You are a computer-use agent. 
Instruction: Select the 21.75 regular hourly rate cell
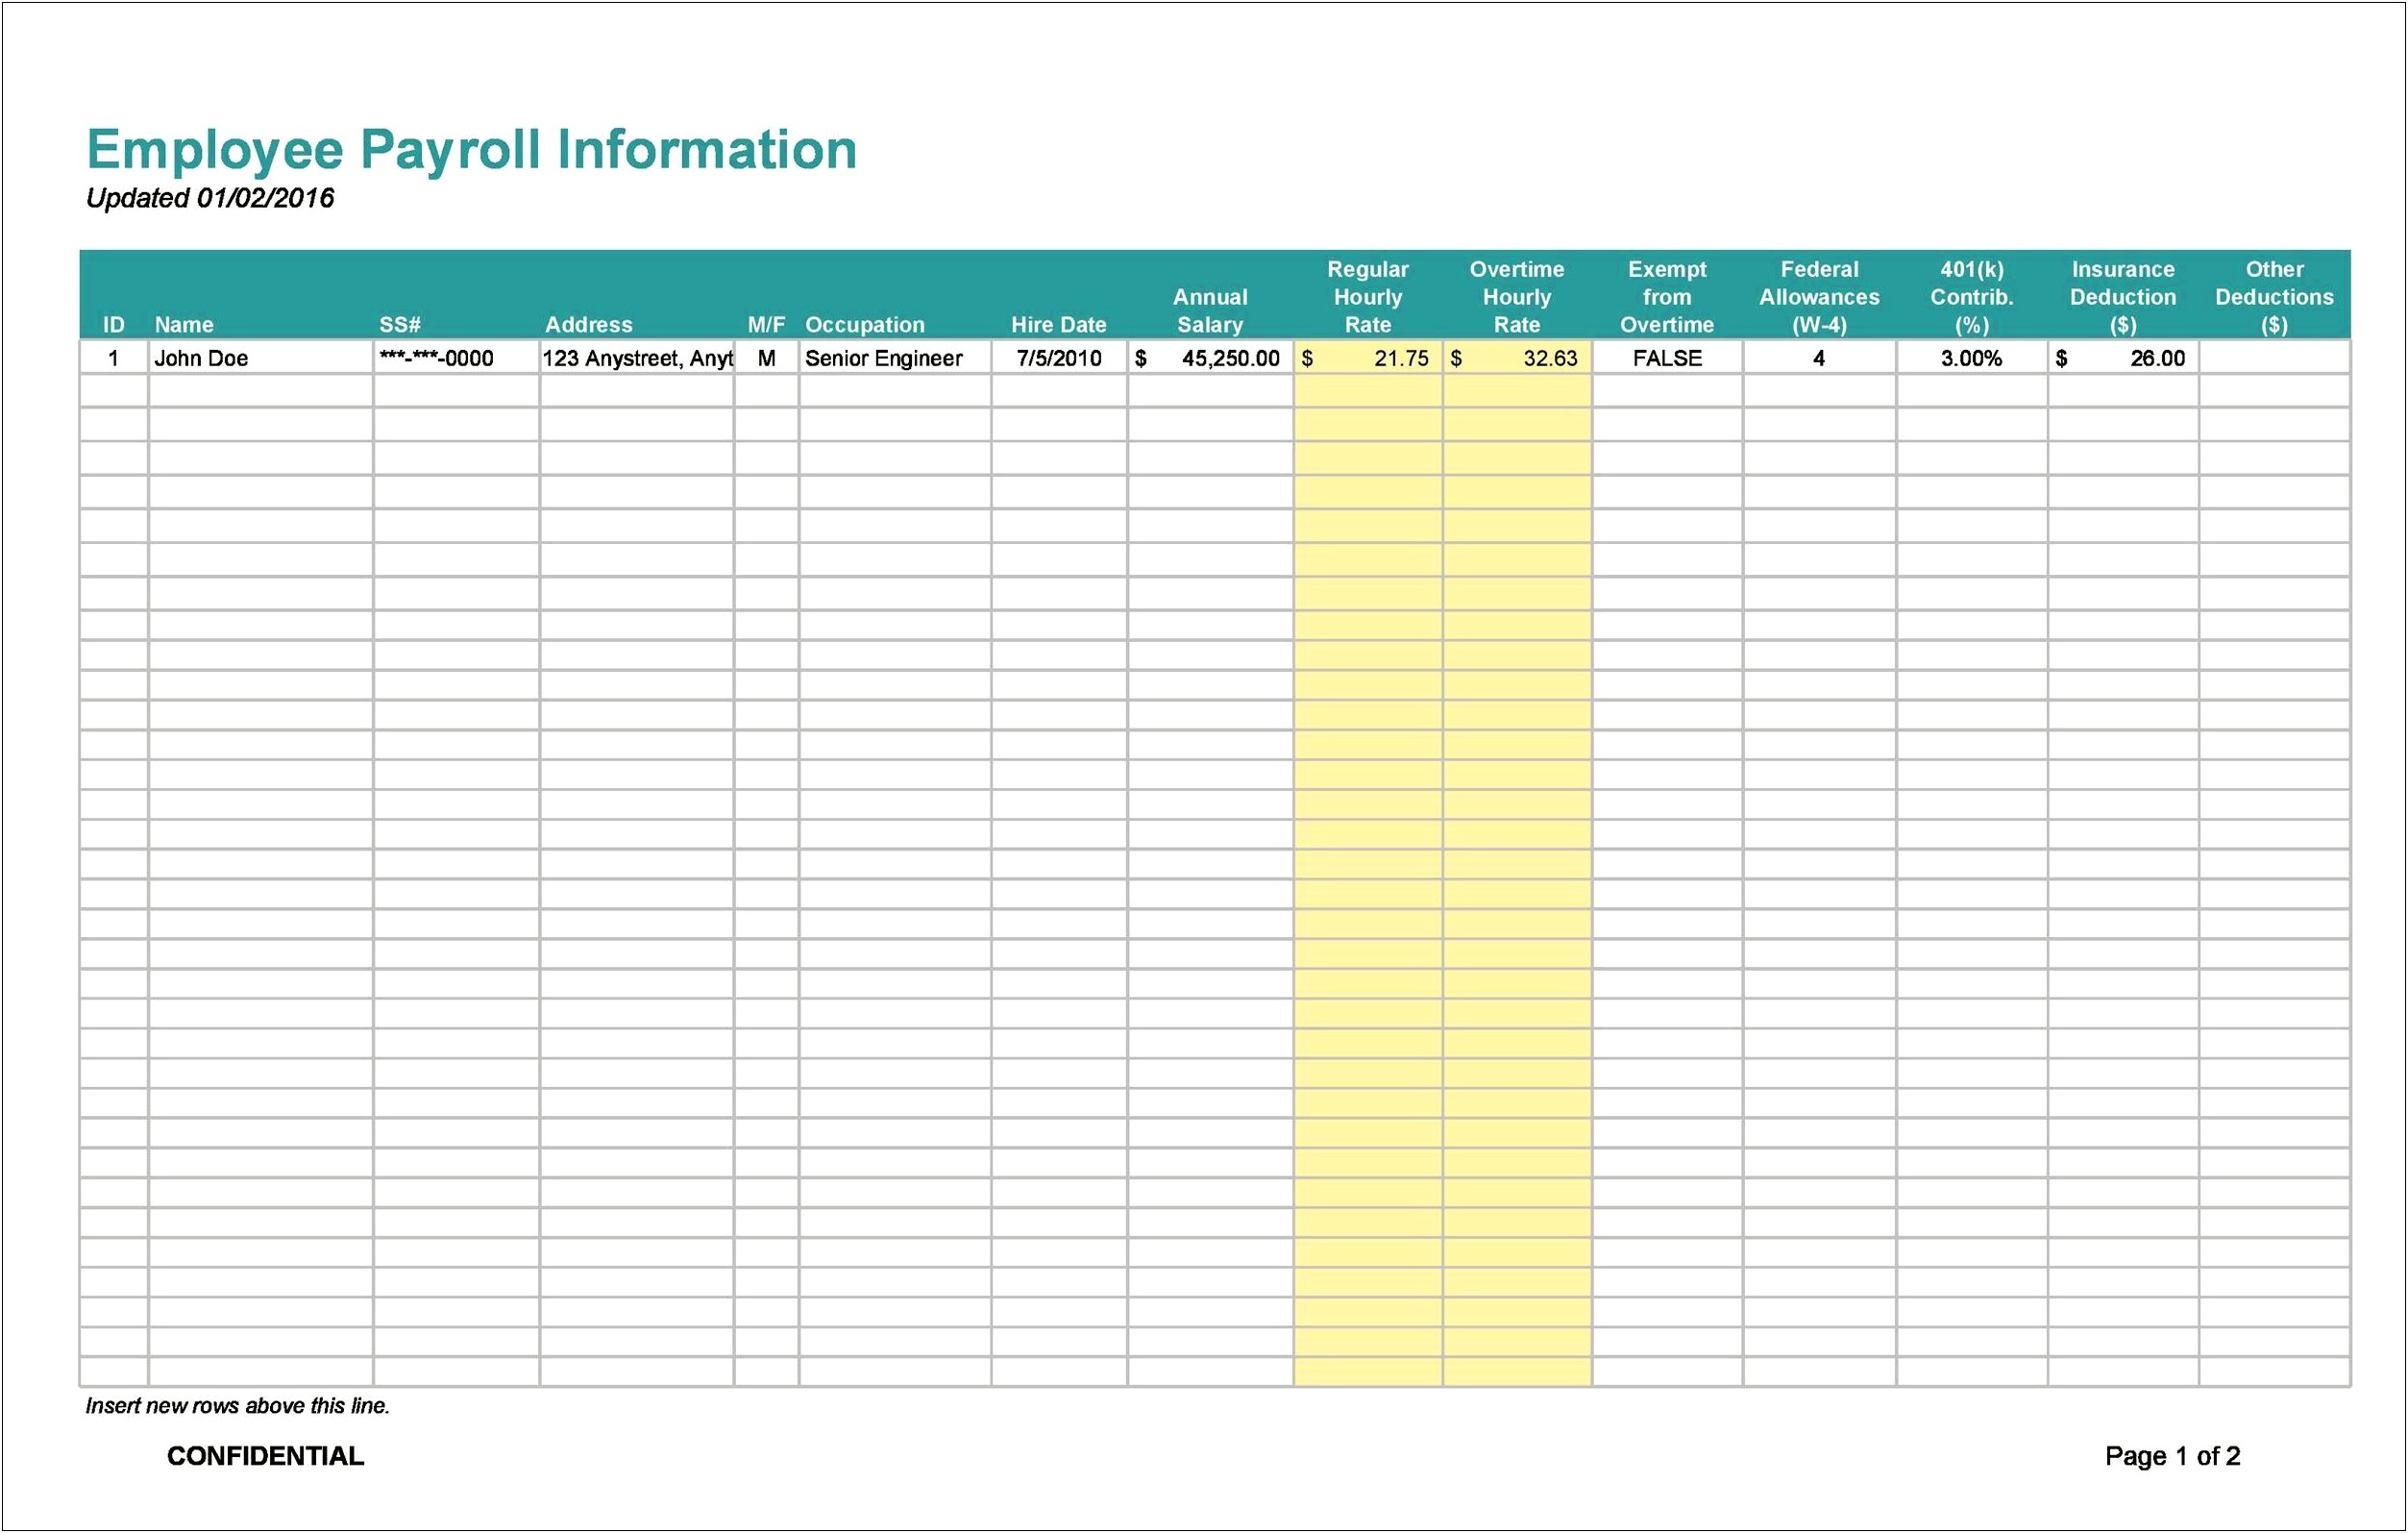(x=1368, y=358)
